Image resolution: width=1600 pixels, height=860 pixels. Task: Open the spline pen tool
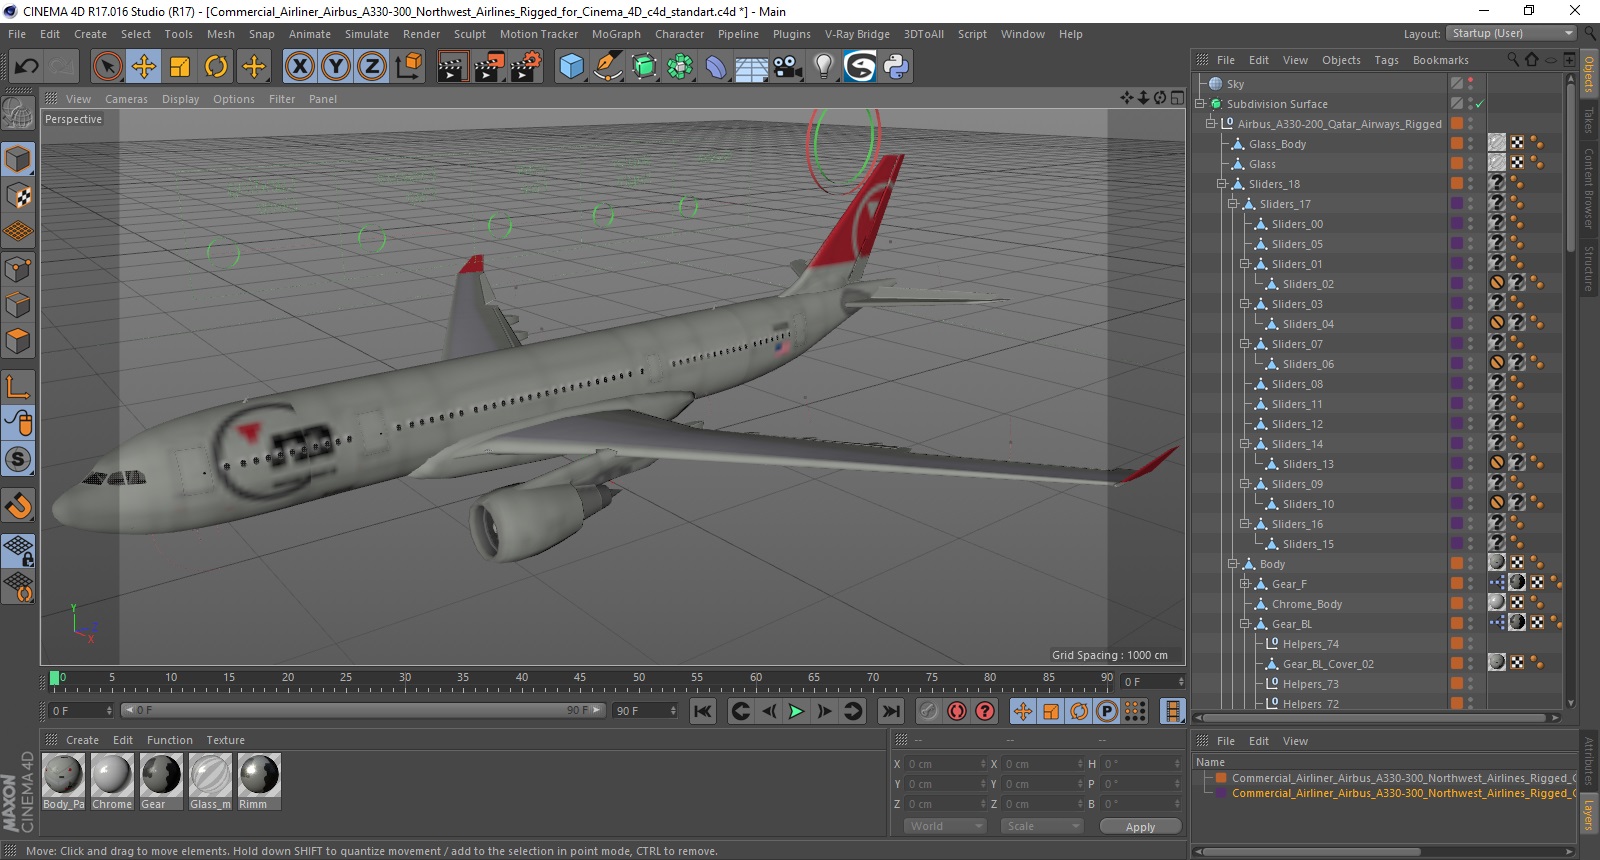coord(607,67)
